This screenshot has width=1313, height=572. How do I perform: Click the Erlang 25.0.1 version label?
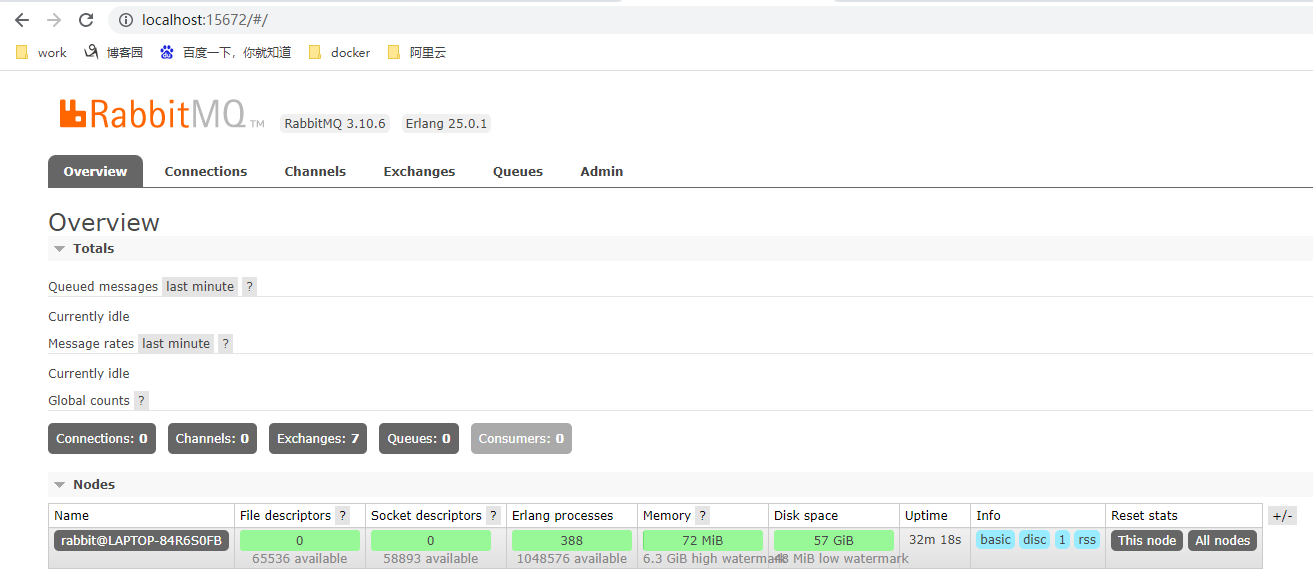pyautogui.click(x=446, y=124)
